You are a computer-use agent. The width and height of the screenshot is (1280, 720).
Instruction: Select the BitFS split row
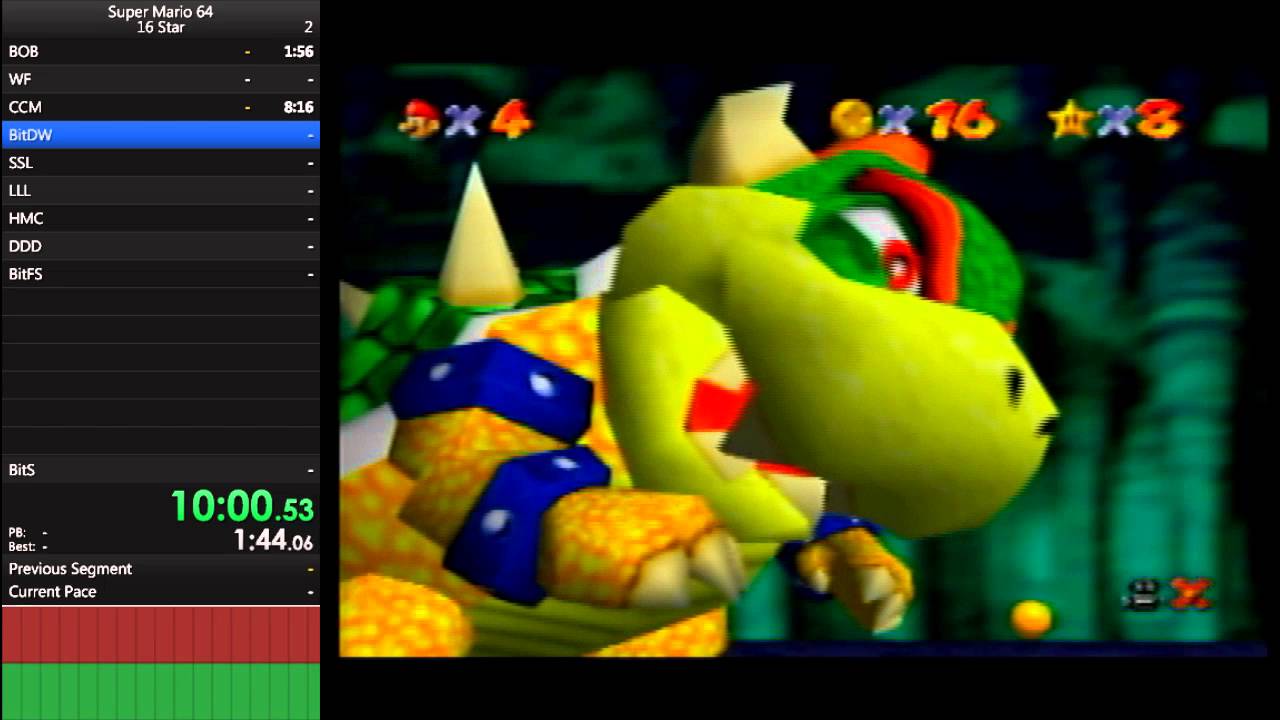pyautogui.click(x=160, y=274)
